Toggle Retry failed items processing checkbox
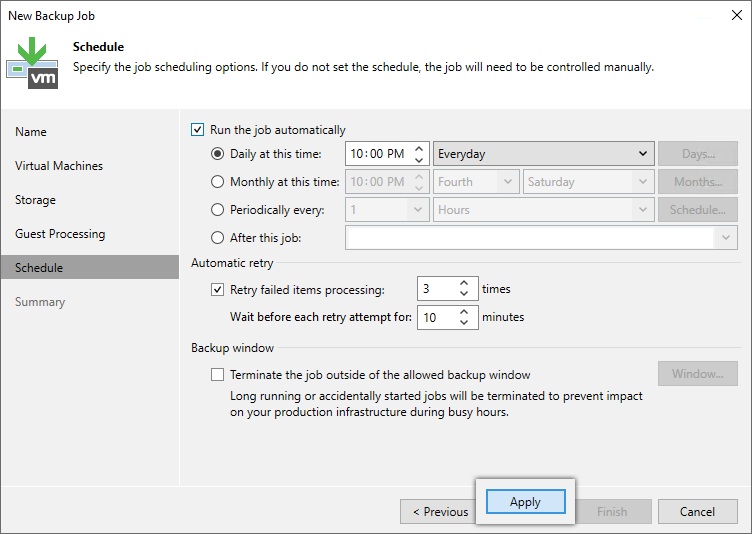 pos(217,289)
